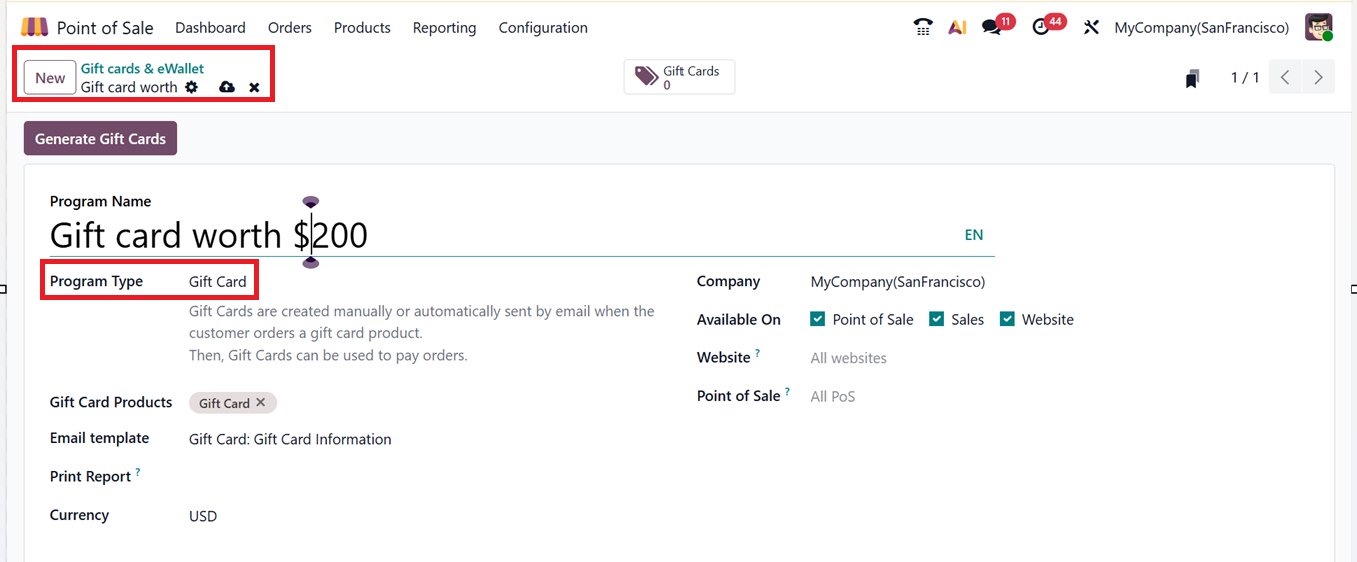Open the chat messages icon
The height and width of the screenshot is (562, 1357).
pyautogui.click(x=992, y=28)
